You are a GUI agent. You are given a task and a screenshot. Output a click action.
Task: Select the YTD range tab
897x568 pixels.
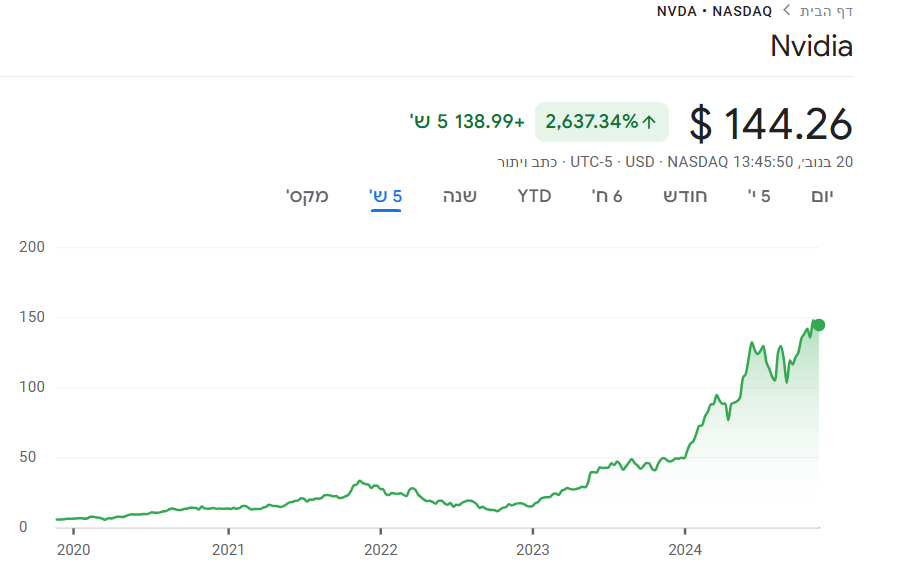click(534, 196)
